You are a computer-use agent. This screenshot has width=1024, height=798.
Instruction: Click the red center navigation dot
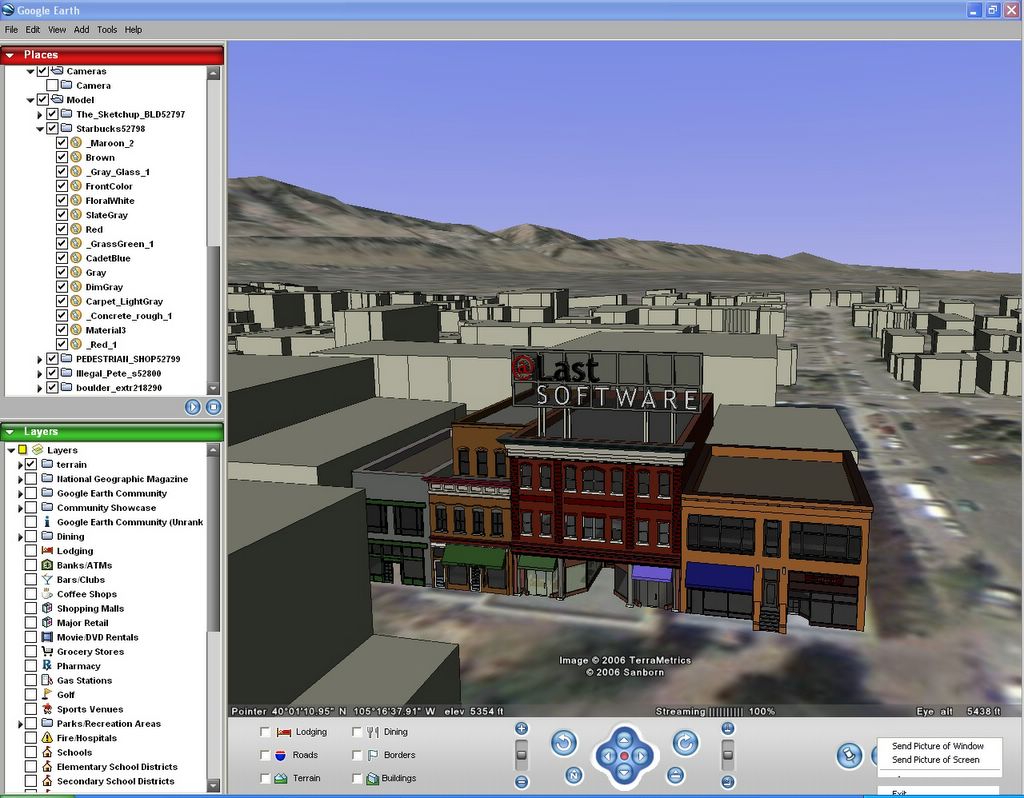coord(624,756)
